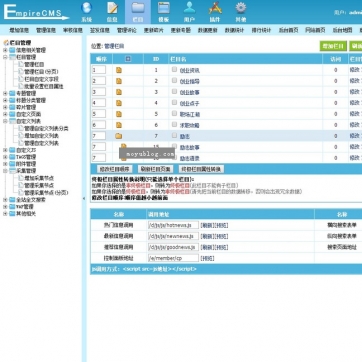Expand the 信息相关管理 tree node
Viewport: 362px width, 362px height.
click(5, 50)
